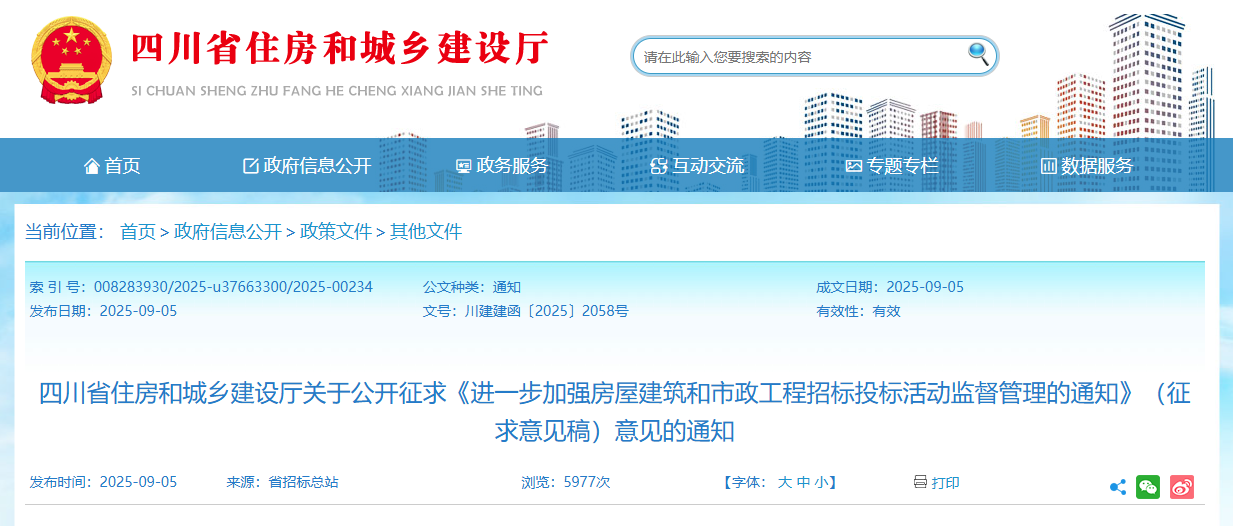The height and width of the screenshot is (526, 1233).
Task: Click the 公文种类：通知 field
Action: click(x=472, y=287)
